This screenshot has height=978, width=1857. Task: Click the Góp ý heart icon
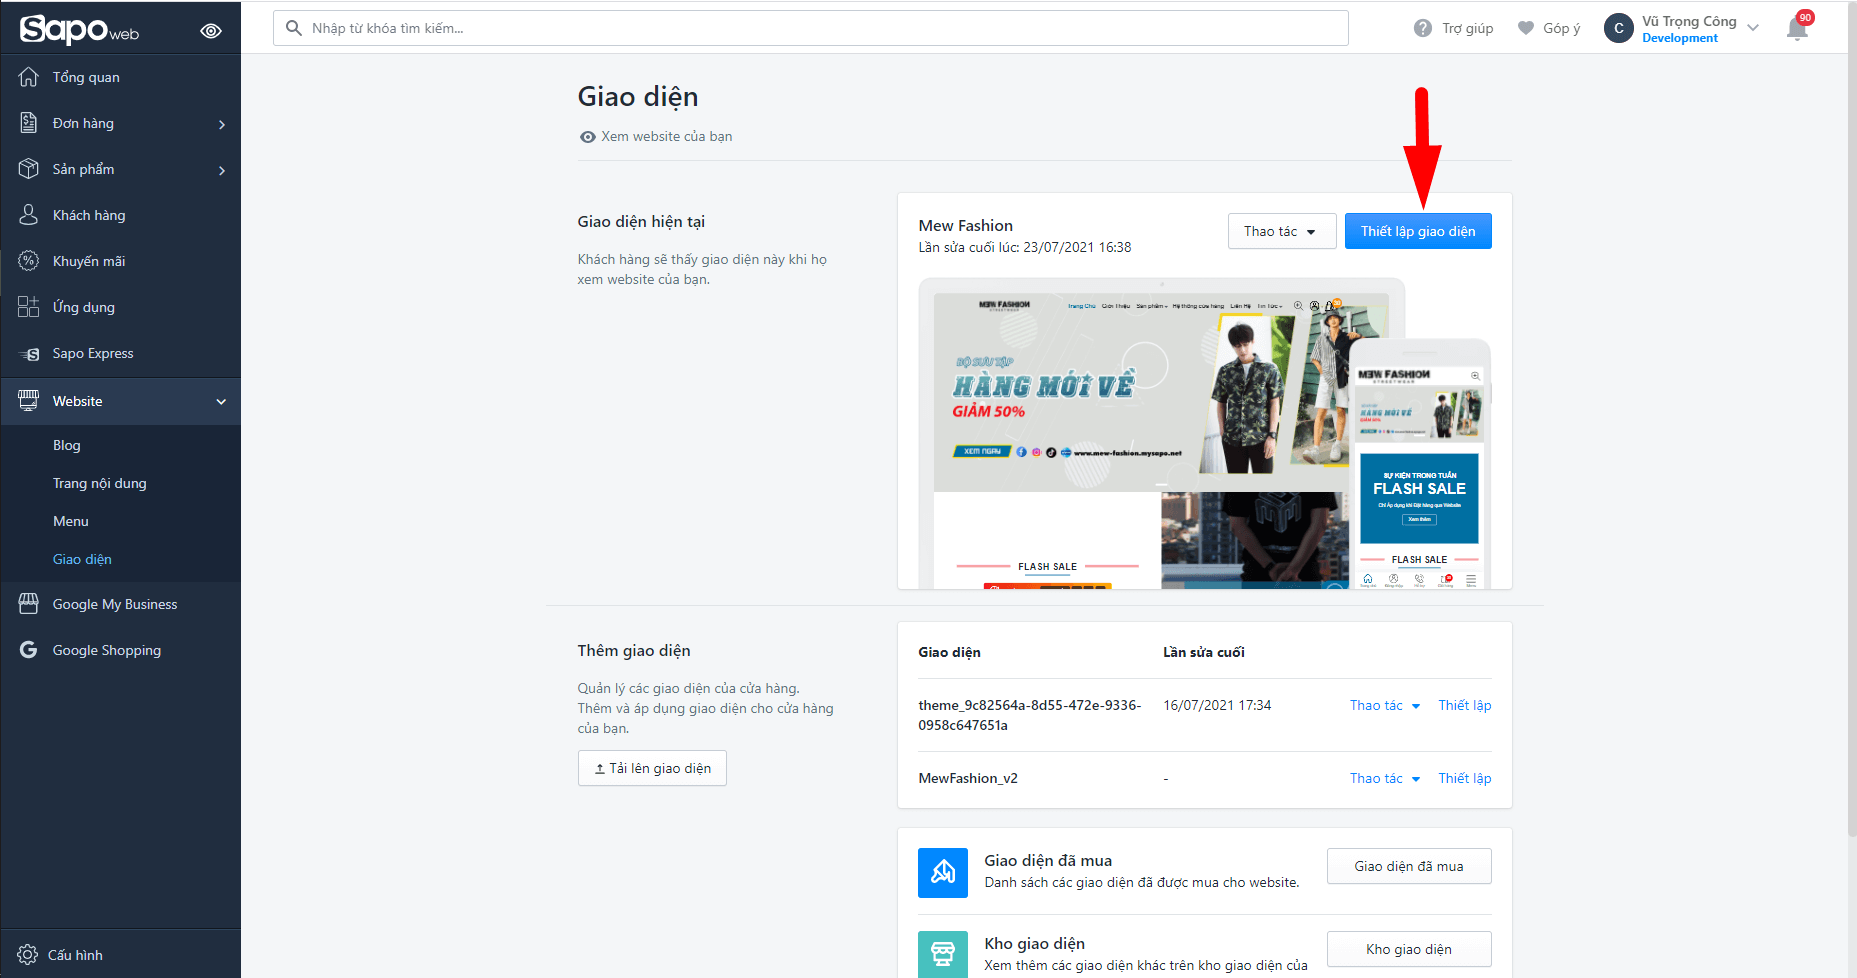tap(1526, 28)
